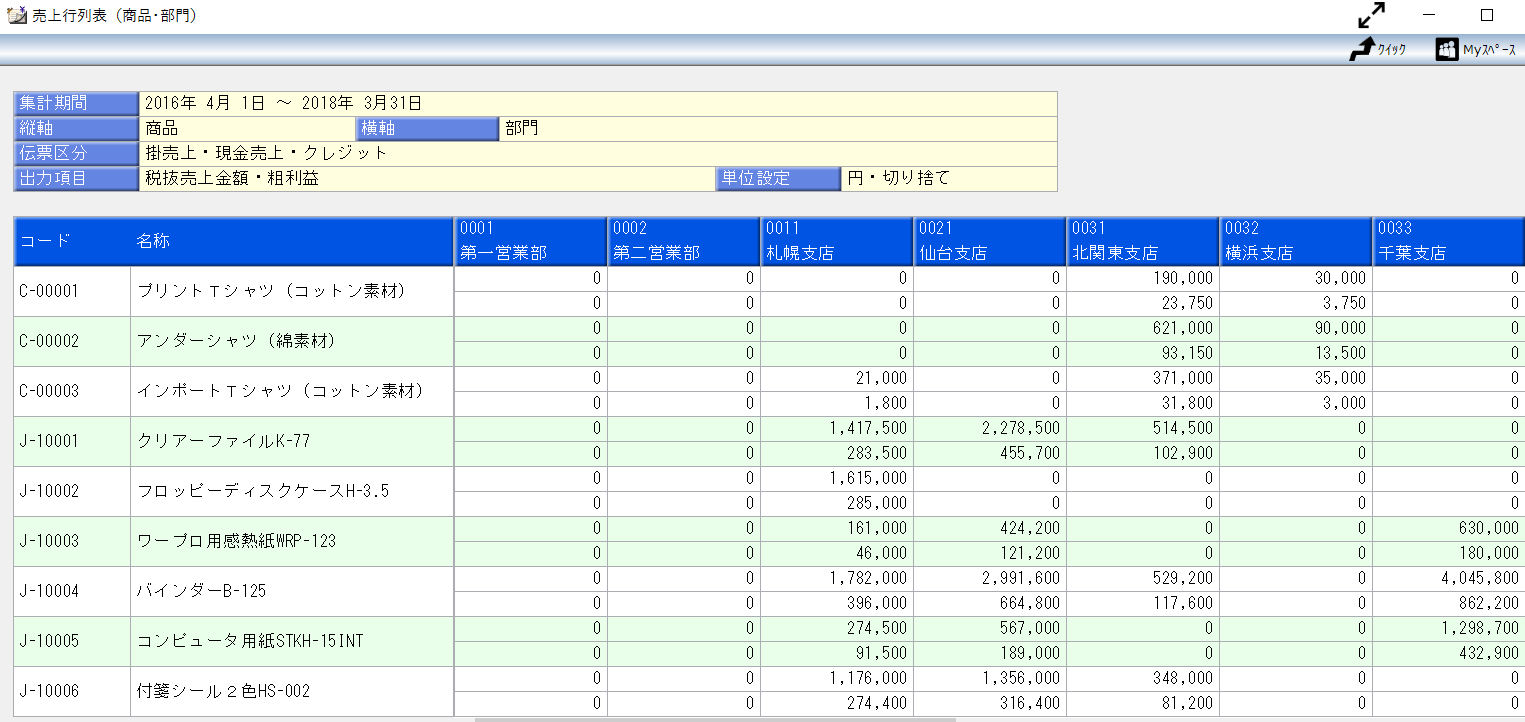Select the 30,000 cell for 横浜支店

(x=1295, y=278)
